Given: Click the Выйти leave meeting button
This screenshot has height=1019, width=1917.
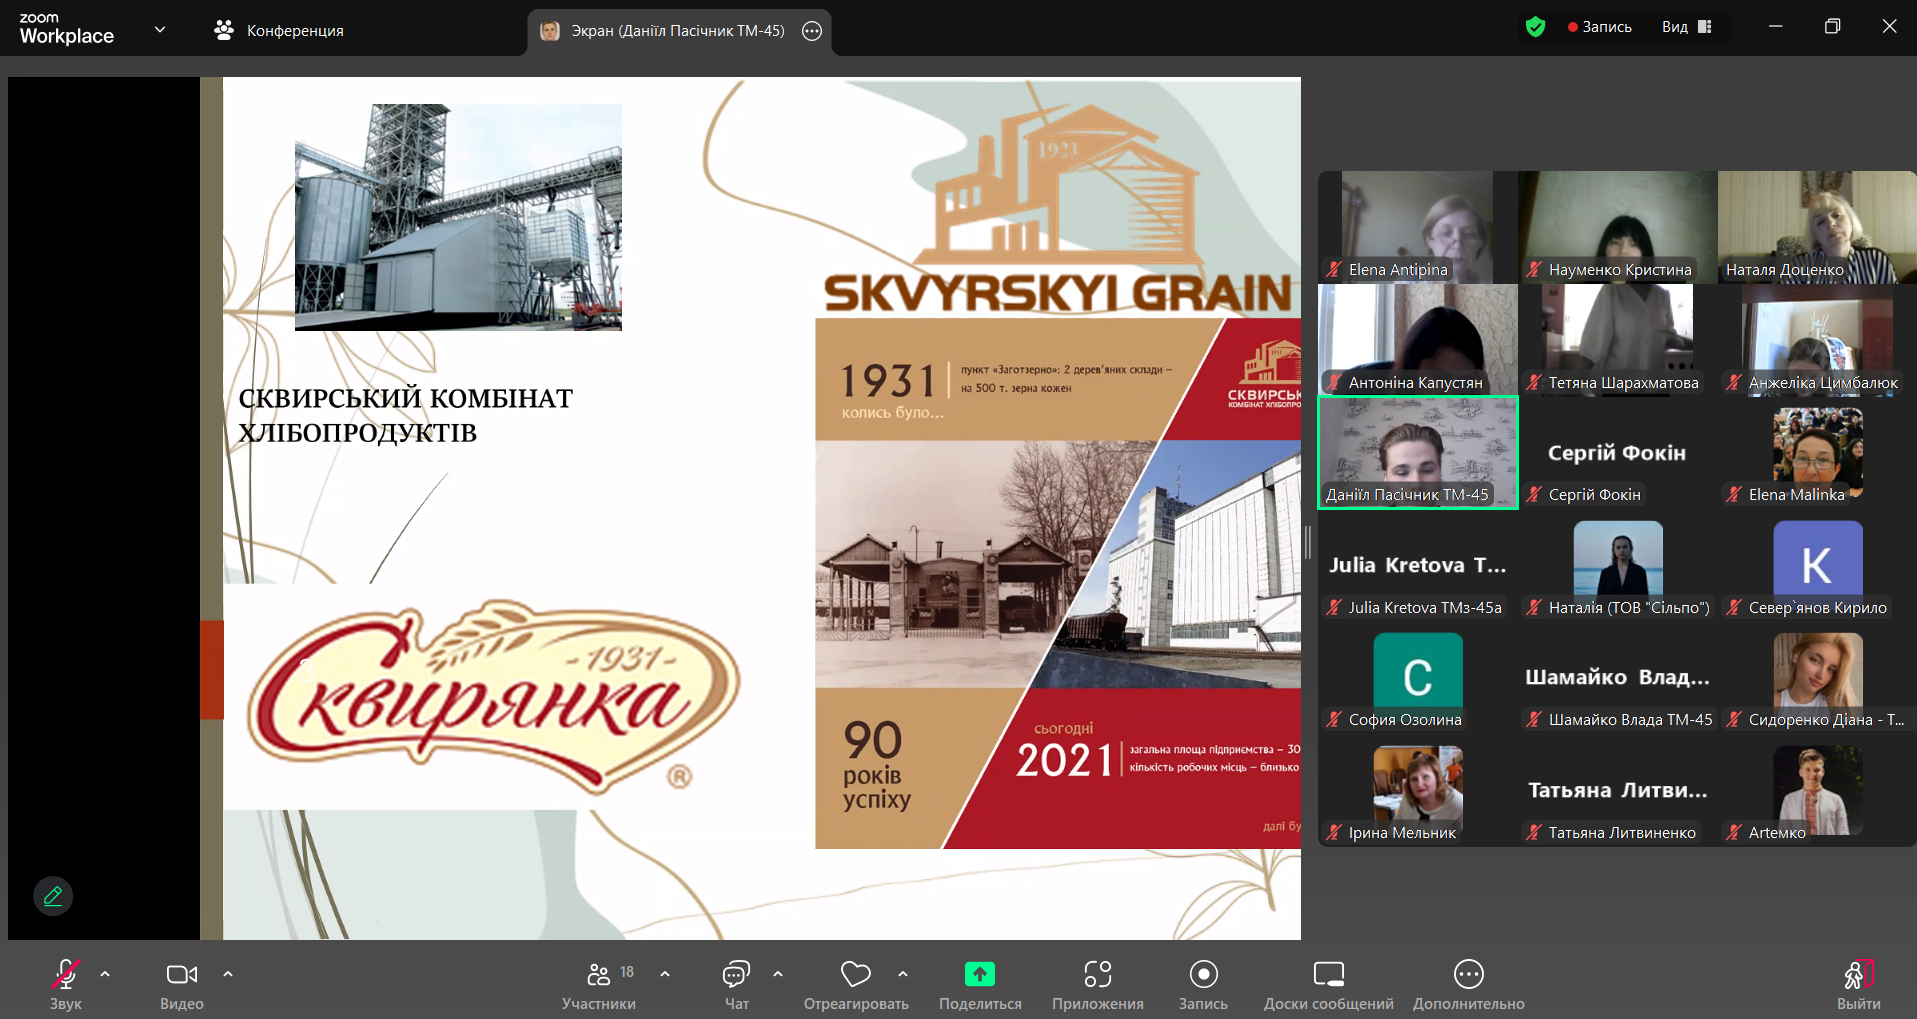Looking at the screenshot, I should [1858, 984].
